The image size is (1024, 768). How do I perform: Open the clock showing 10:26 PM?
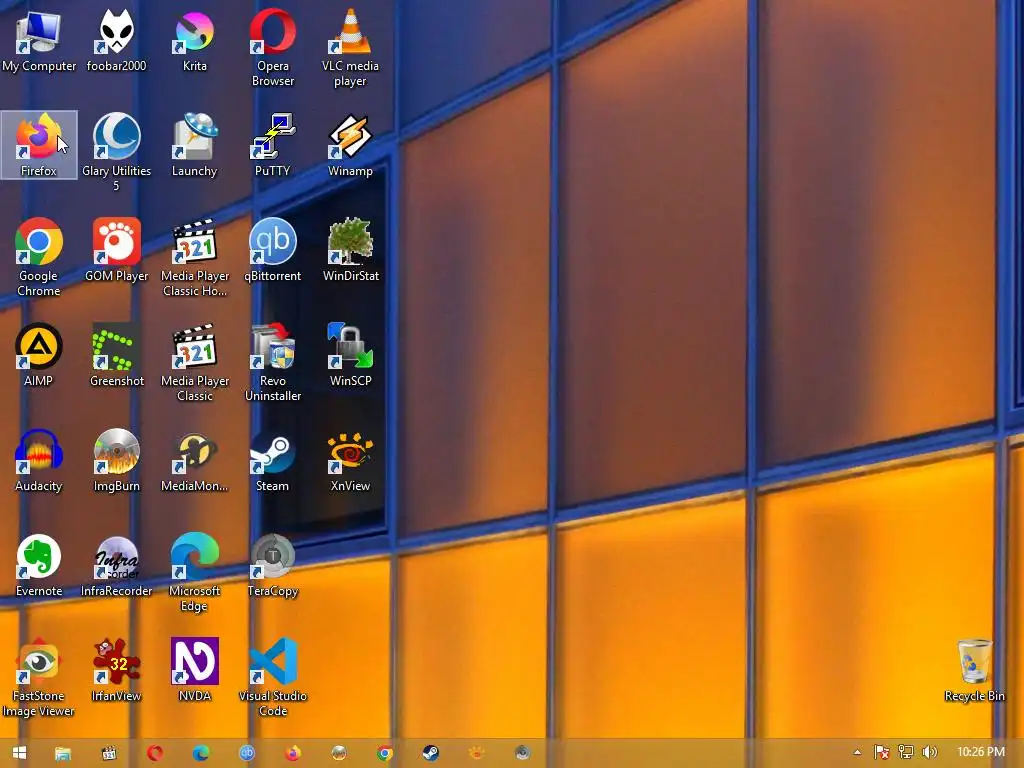pos(980,752)
